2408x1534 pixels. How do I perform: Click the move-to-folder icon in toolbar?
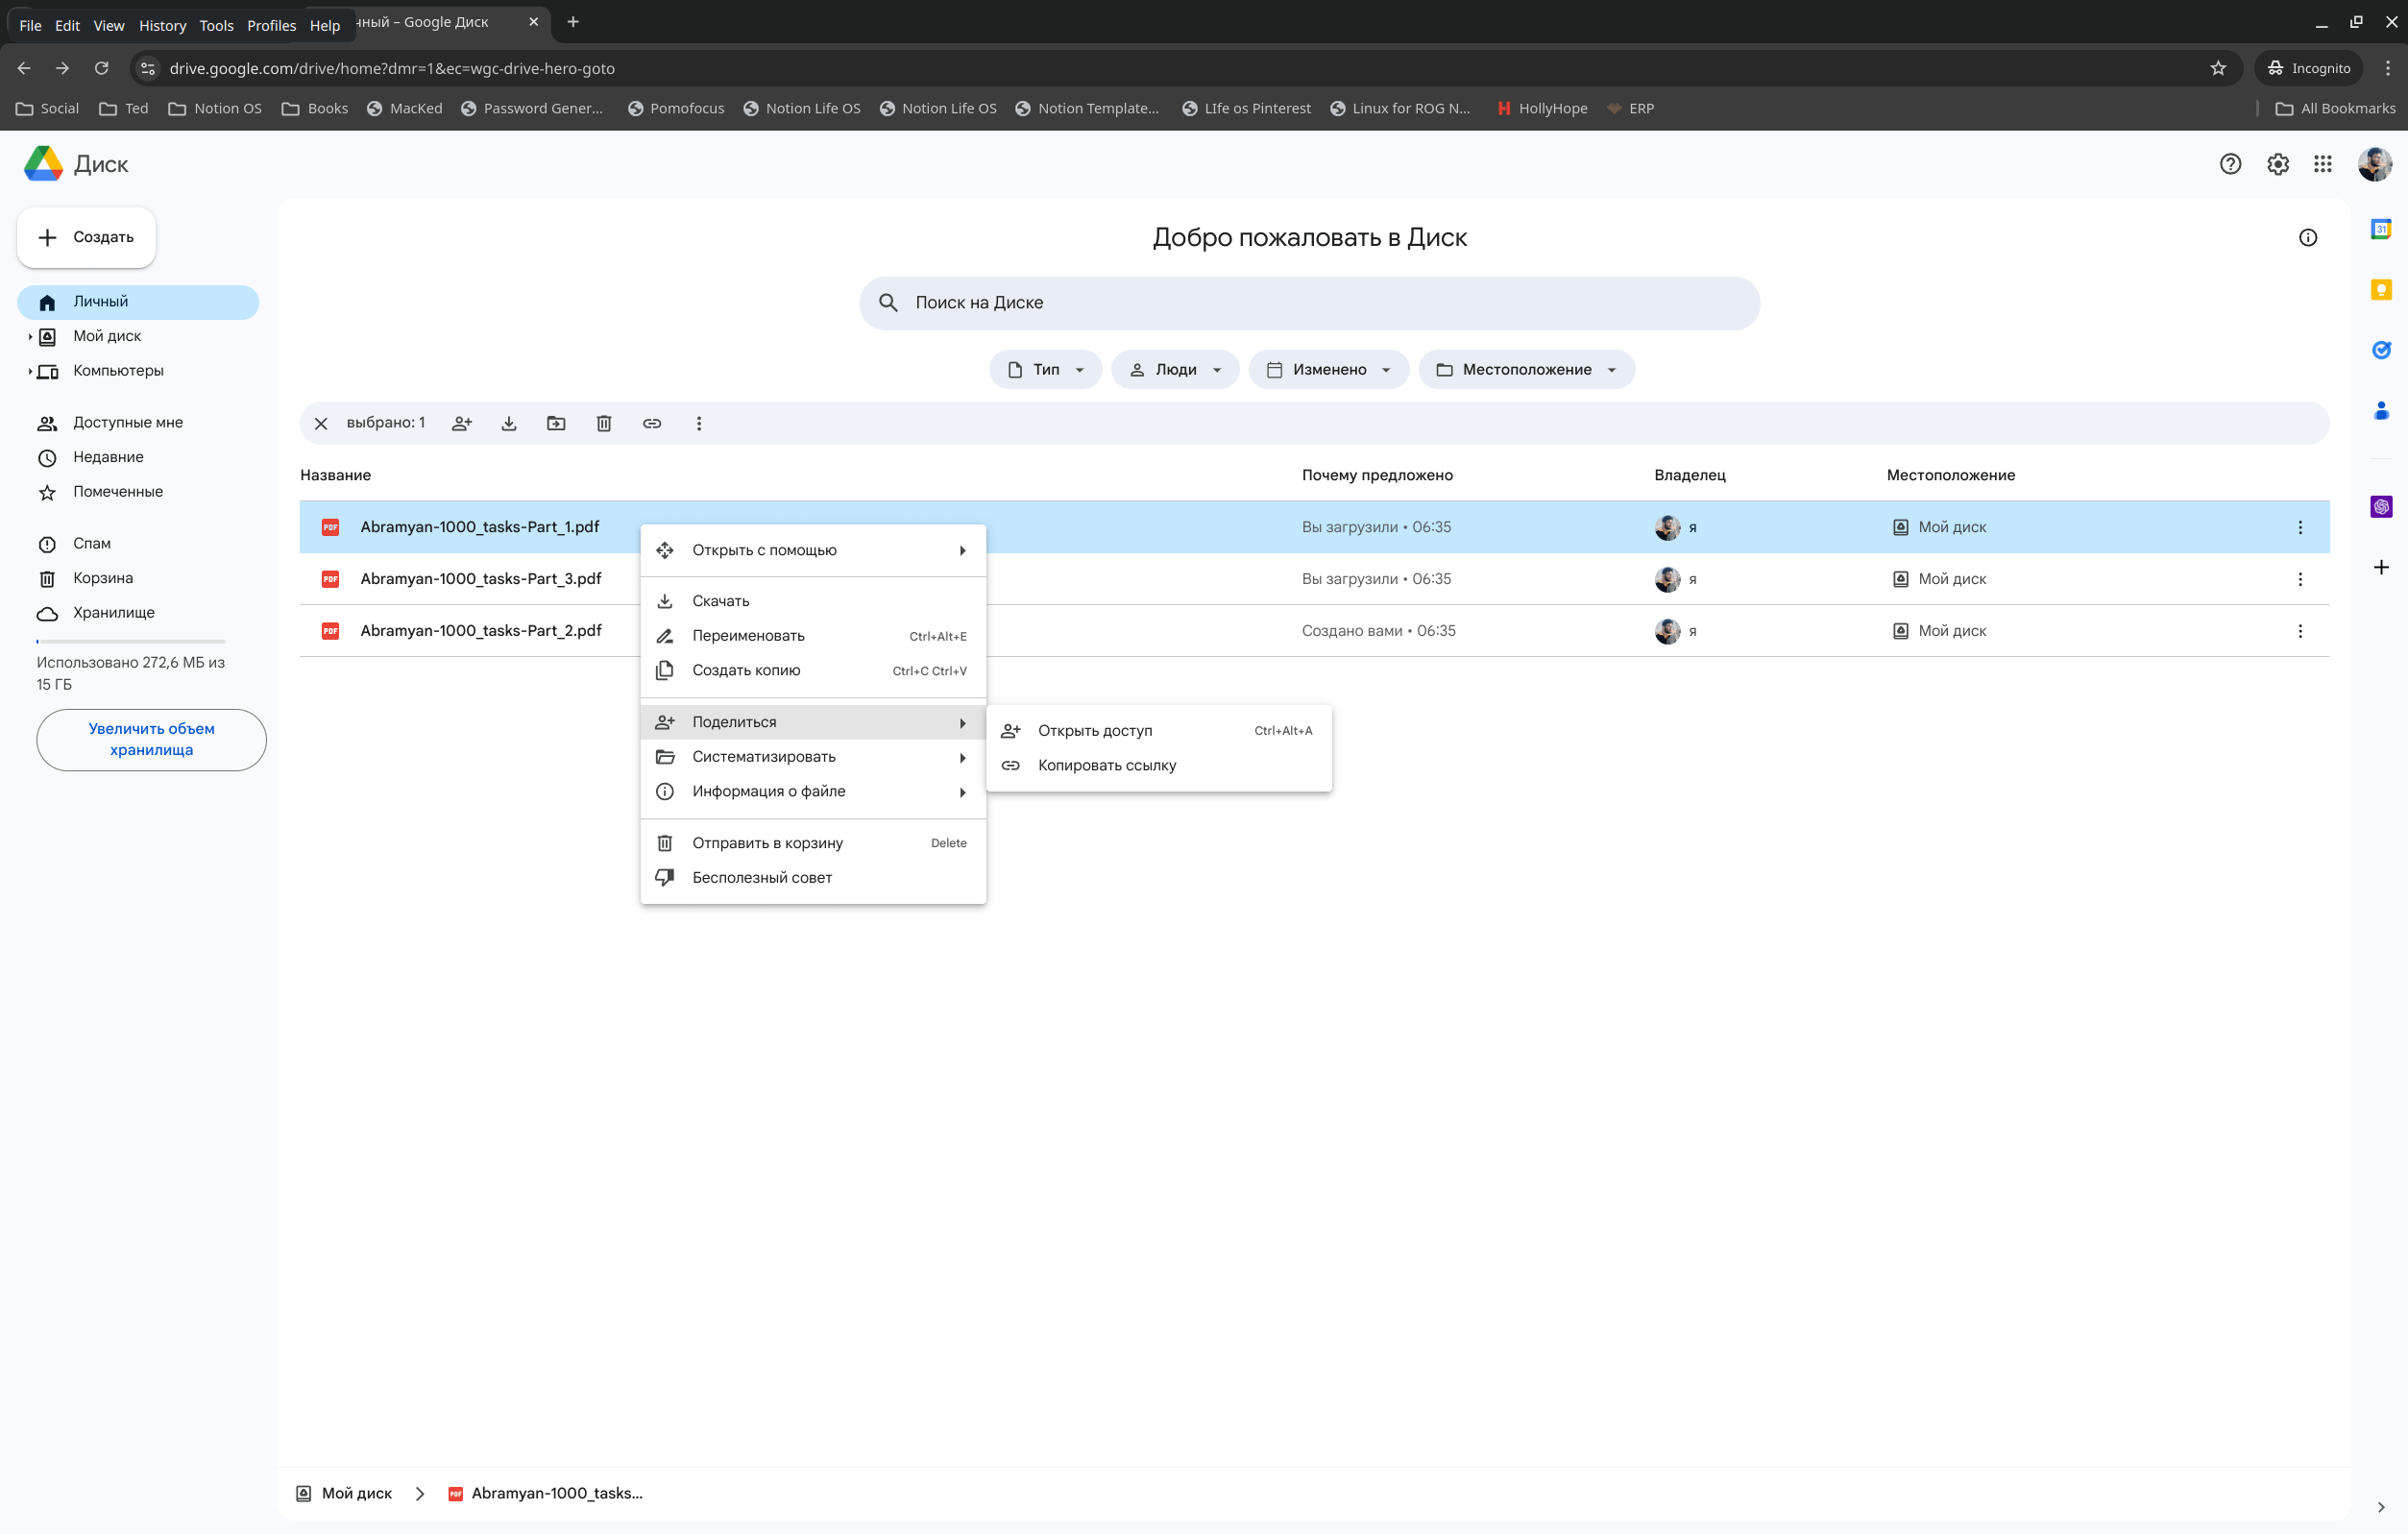click(x=556, y=423)
